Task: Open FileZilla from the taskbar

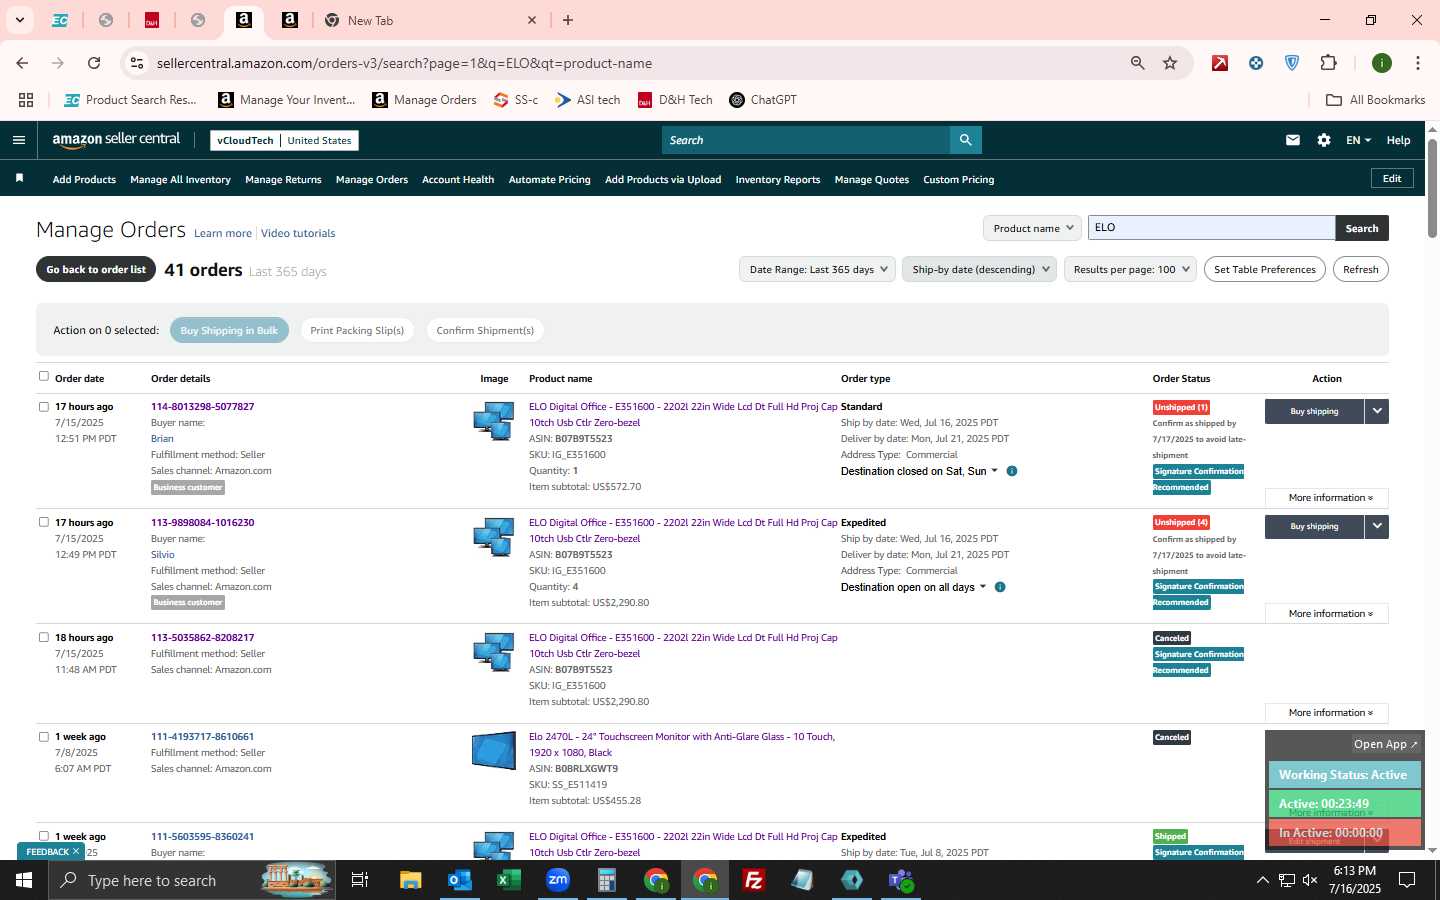Action: [x=754, y=880]
